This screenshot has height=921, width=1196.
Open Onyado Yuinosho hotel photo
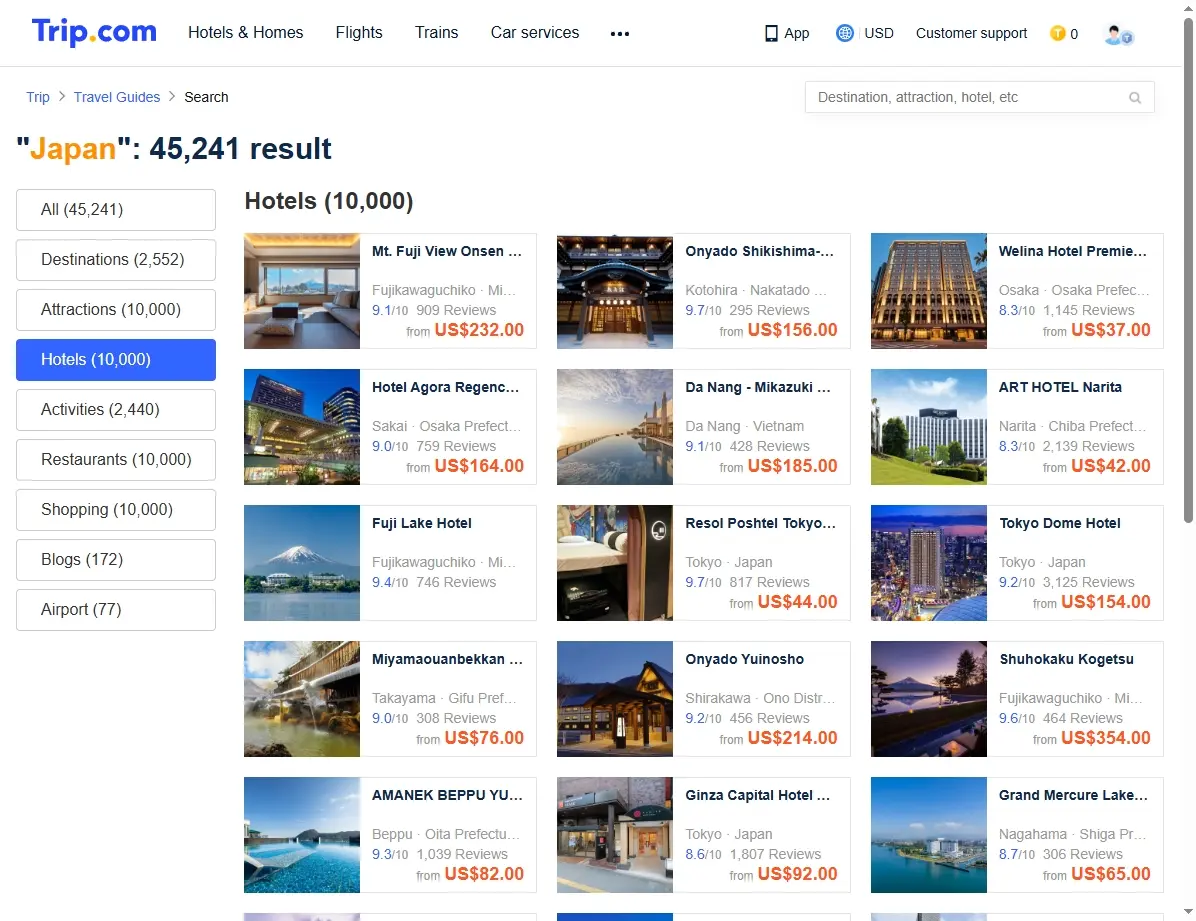[x=615, y=698]
